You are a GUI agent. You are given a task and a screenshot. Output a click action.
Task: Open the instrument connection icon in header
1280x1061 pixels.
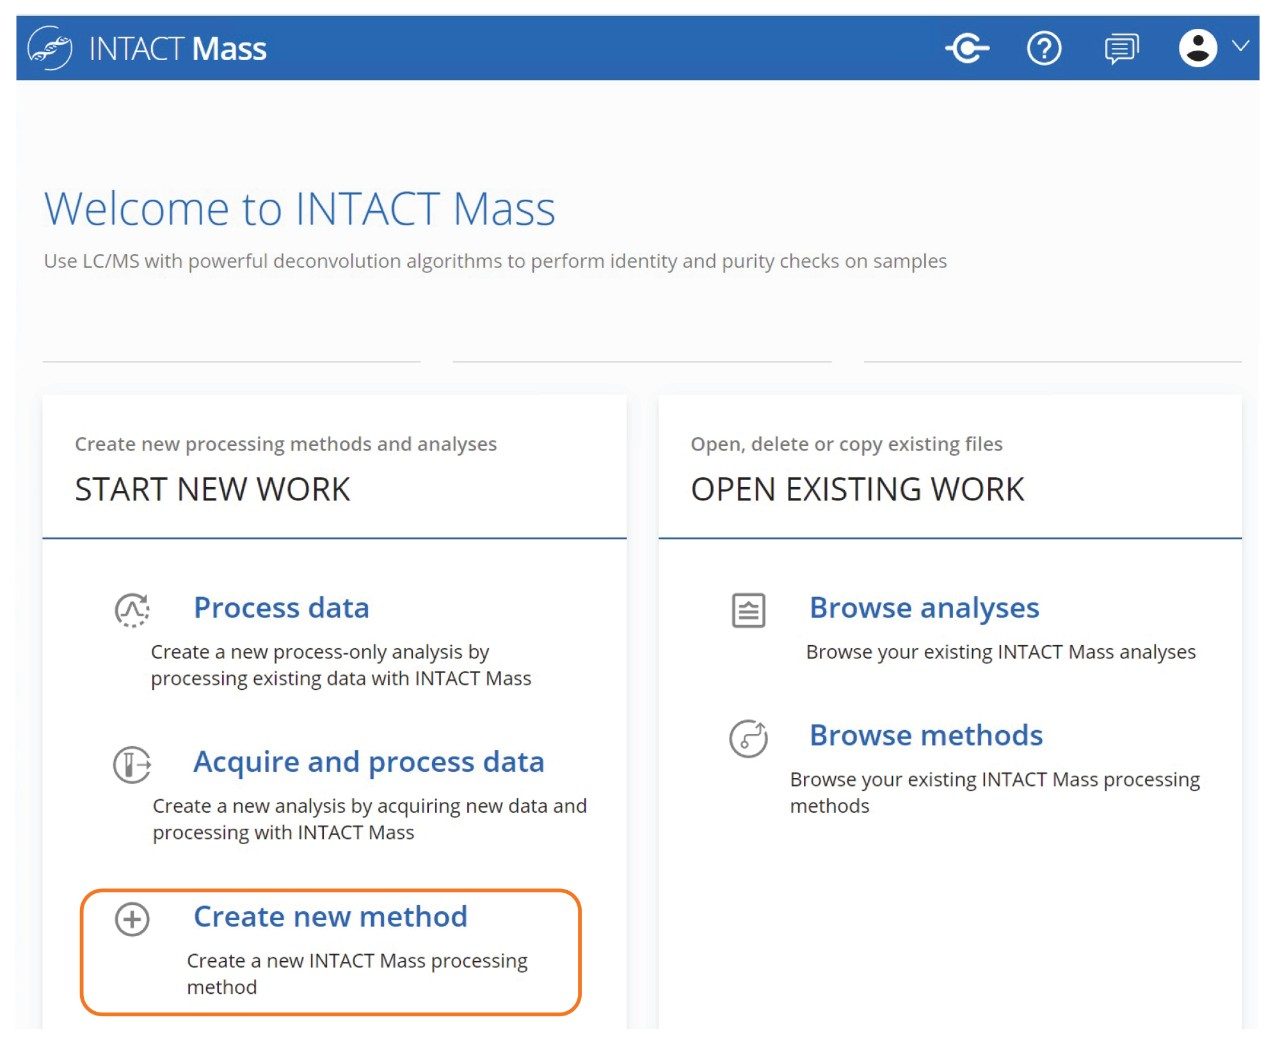click(x=968, y=48)
